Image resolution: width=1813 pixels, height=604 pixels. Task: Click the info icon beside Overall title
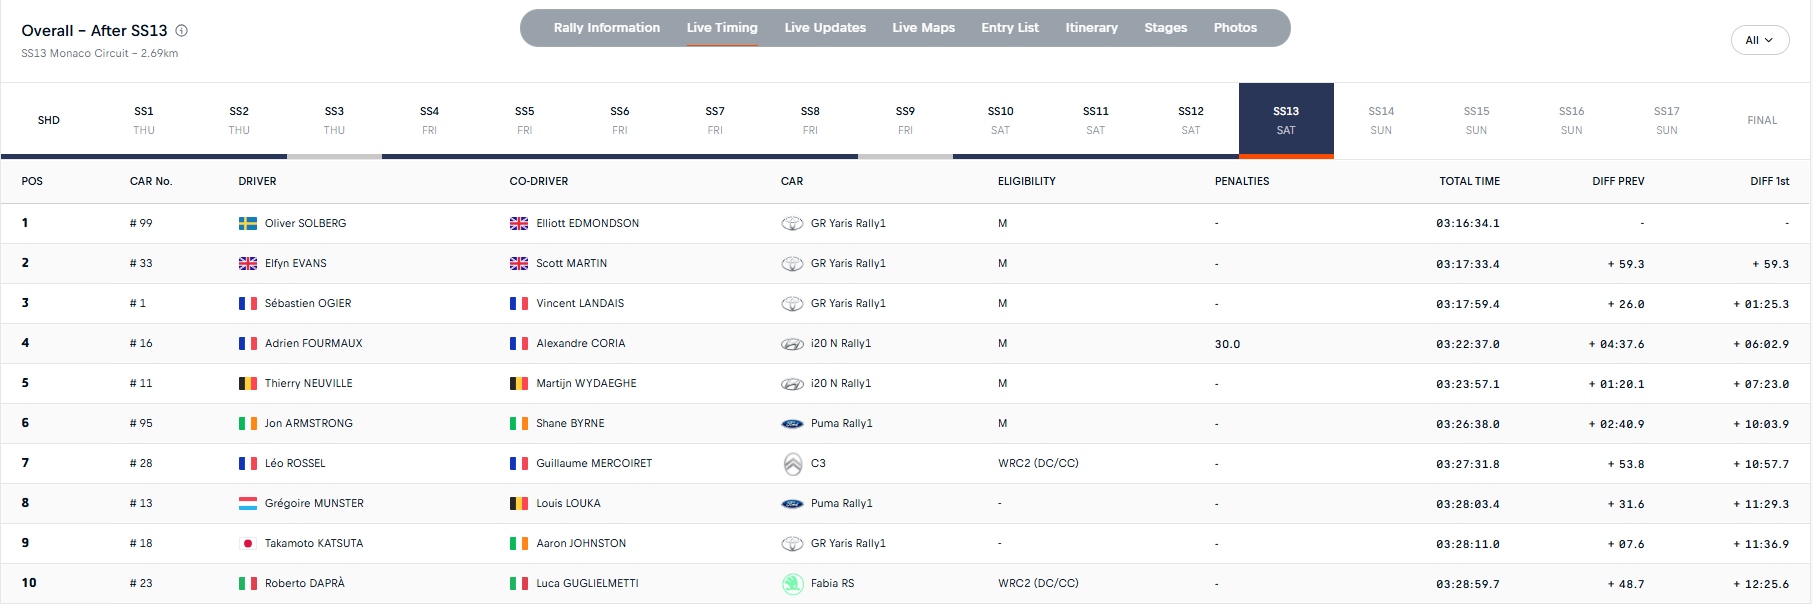tap(182, 31)
